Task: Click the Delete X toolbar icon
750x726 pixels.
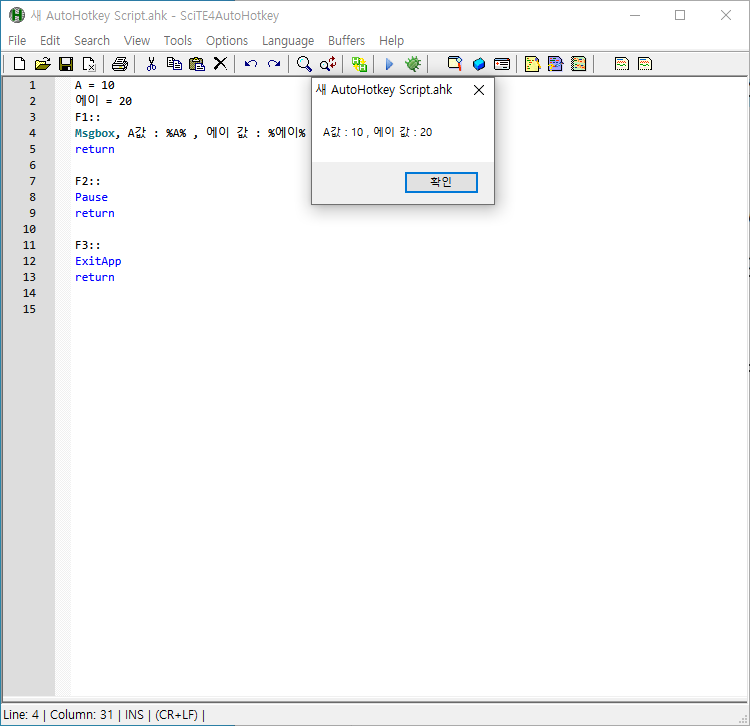Action: pyautogui.click(x=220, y=64)
